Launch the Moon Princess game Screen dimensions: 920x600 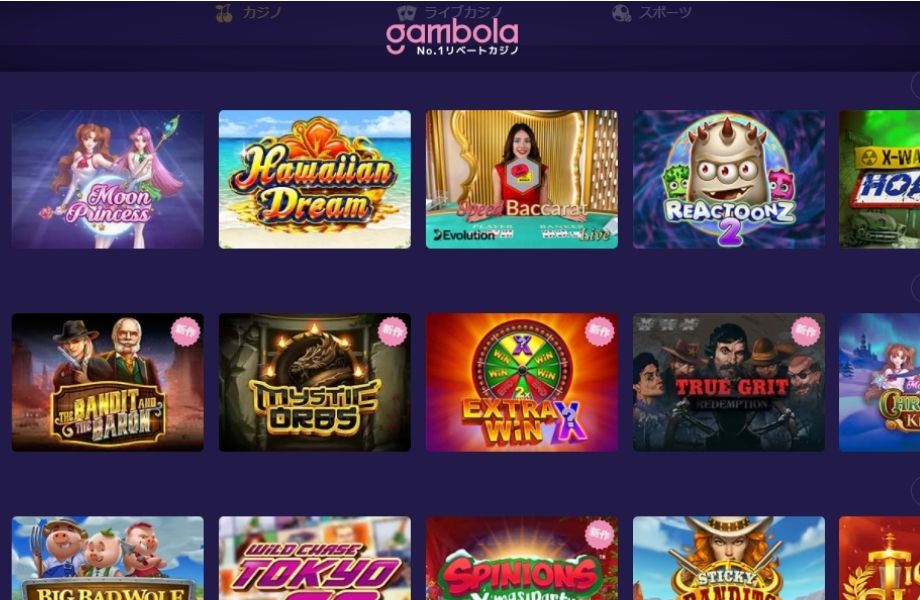(108, 179)
